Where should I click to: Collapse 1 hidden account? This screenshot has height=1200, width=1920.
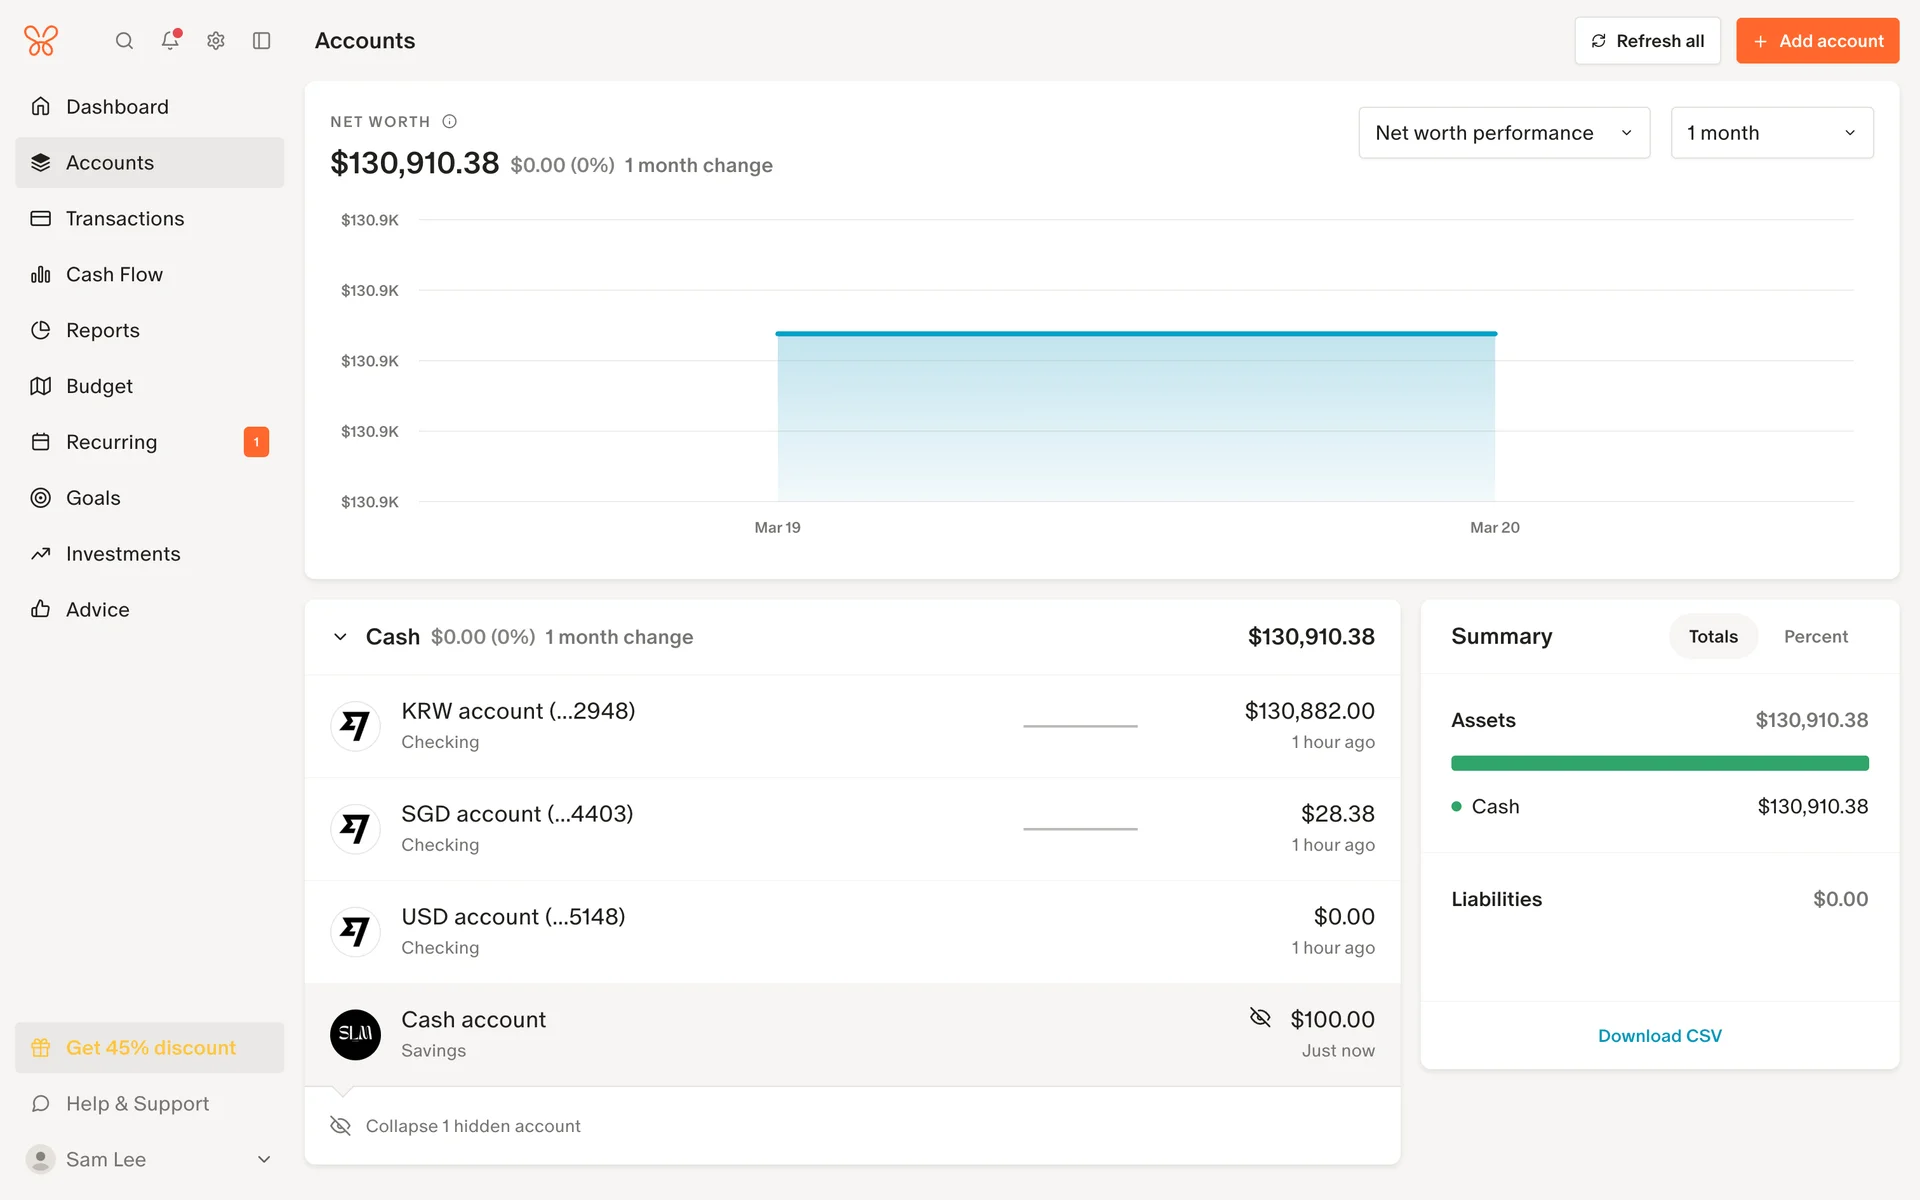pyautogui.click(x=472, y=1126)
